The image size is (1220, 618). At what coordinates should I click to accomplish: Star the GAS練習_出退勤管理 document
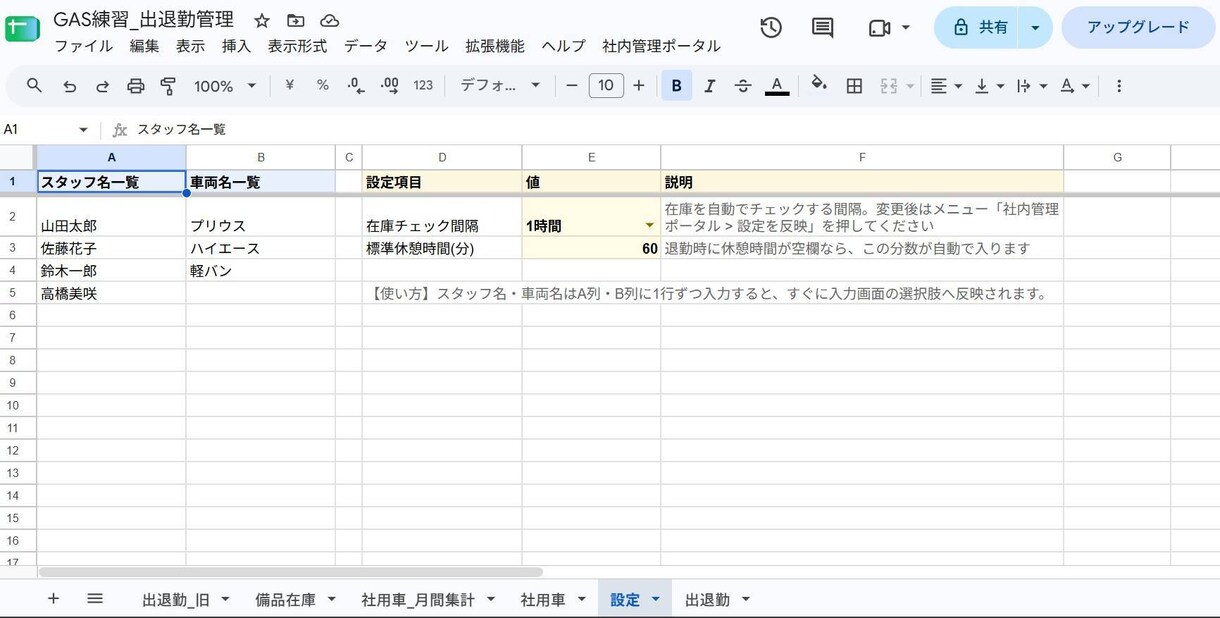point(262,20)
